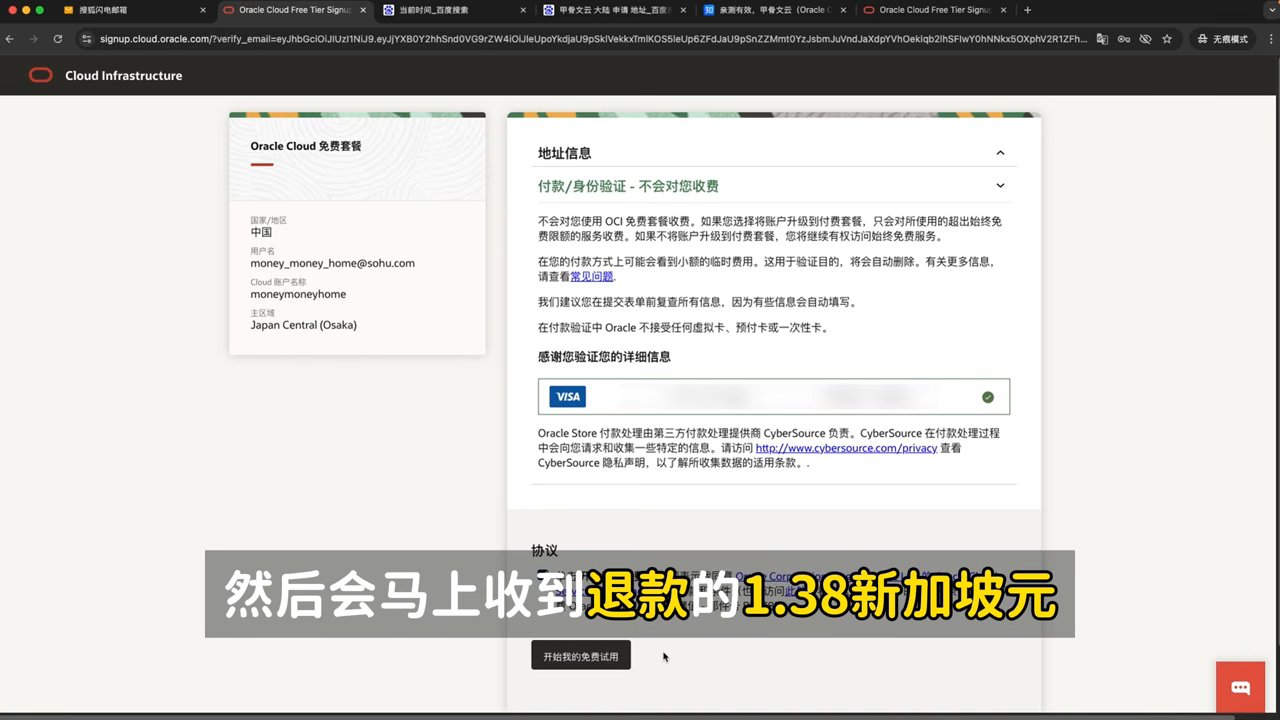Click the 地址信息 section heading
1280x720 pixels.
pyautogui.click(x=564, y=153)
